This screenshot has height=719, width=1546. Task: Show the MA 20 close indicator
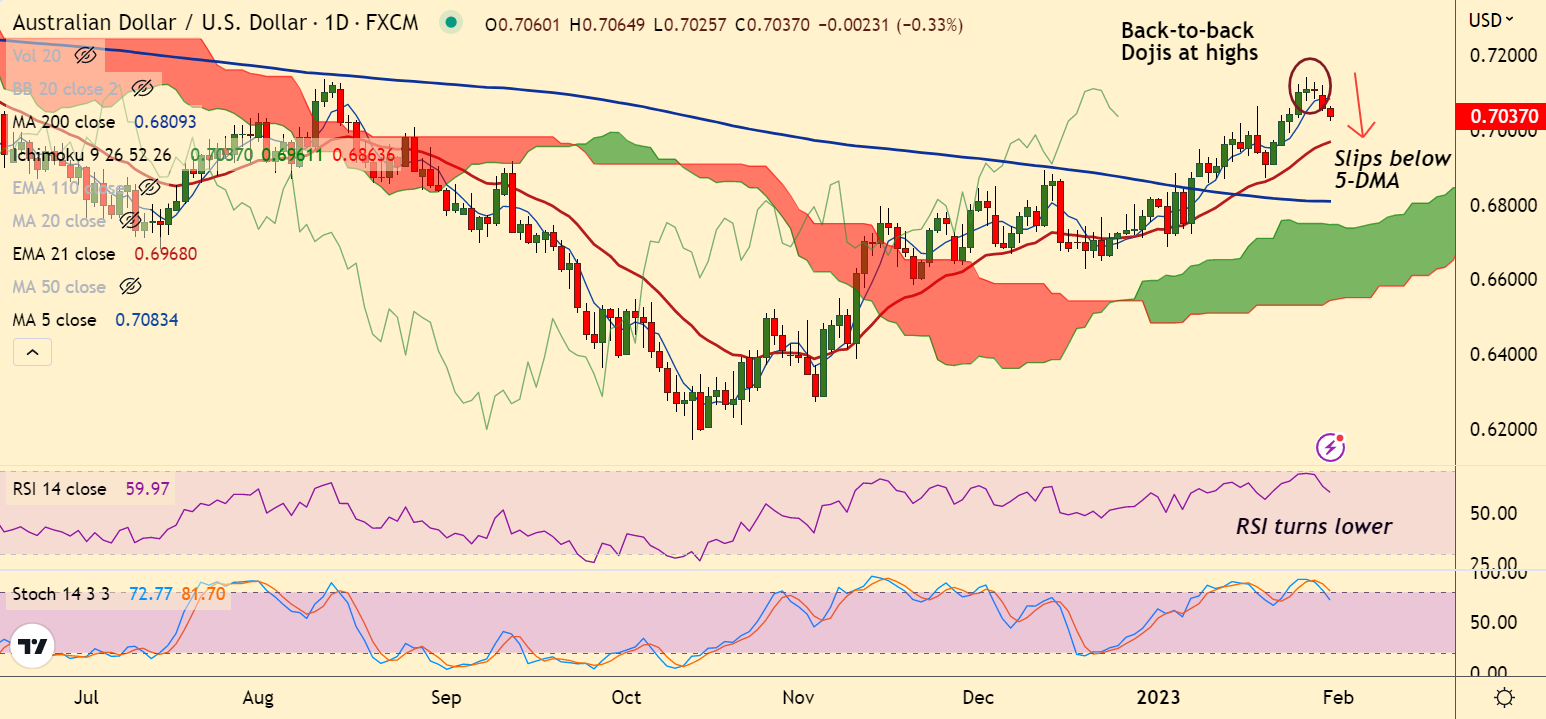click(127, 221)
